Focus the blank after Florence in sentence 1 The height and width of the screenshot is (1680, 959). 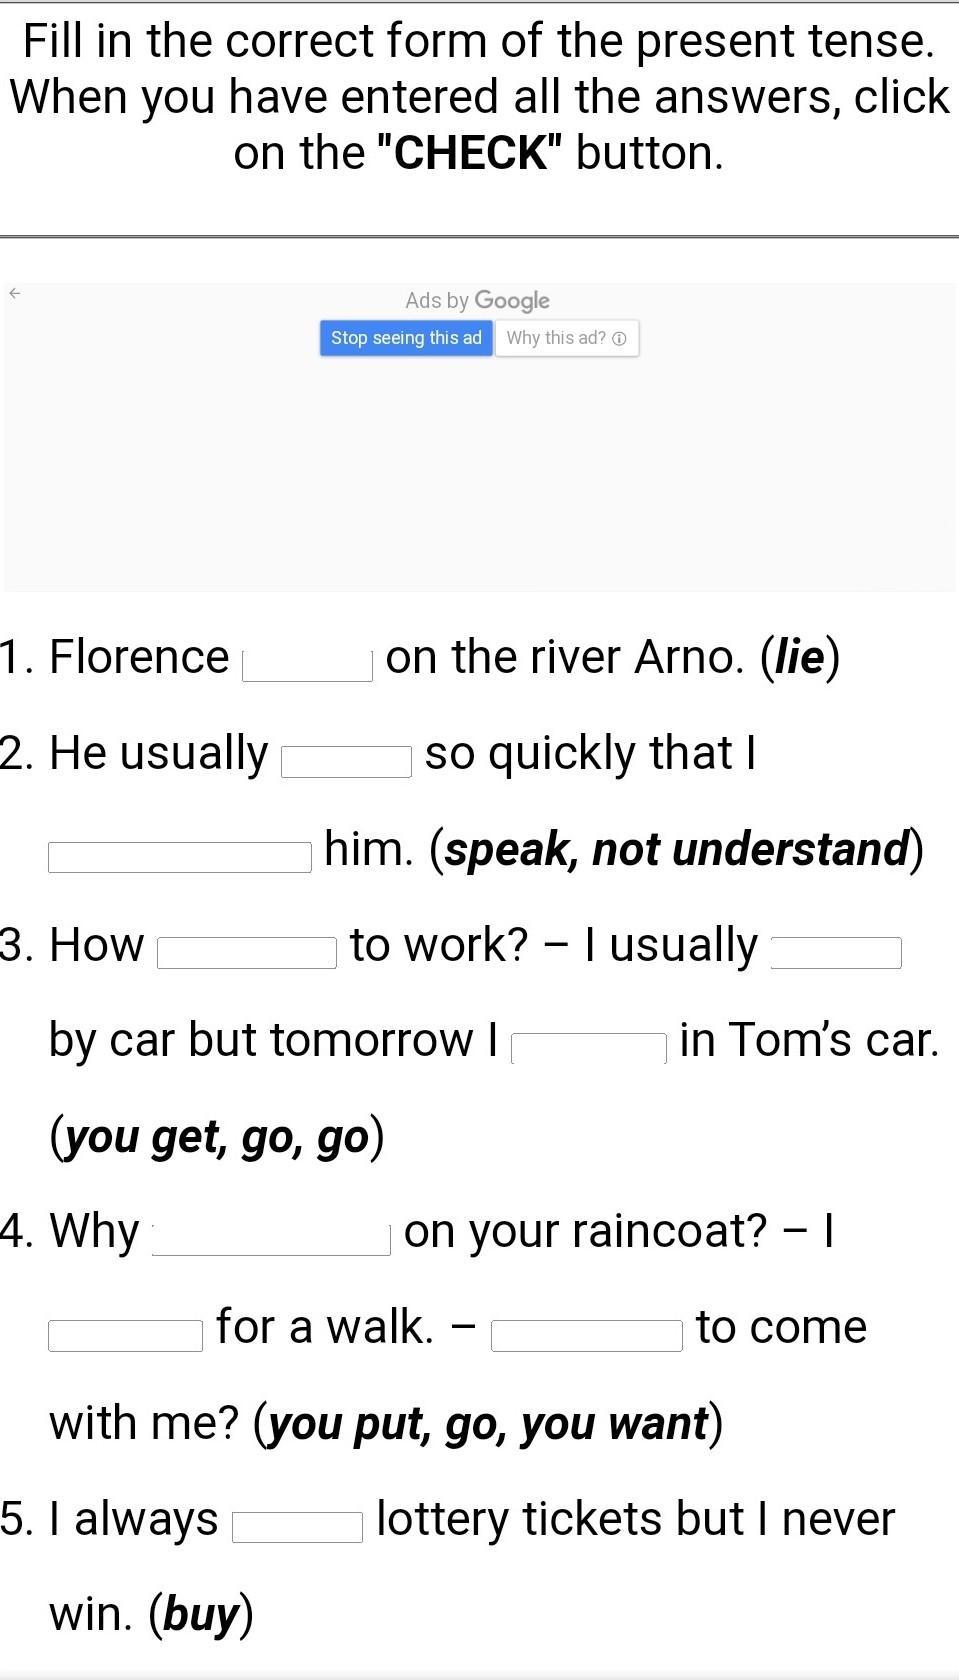[307, 665]
